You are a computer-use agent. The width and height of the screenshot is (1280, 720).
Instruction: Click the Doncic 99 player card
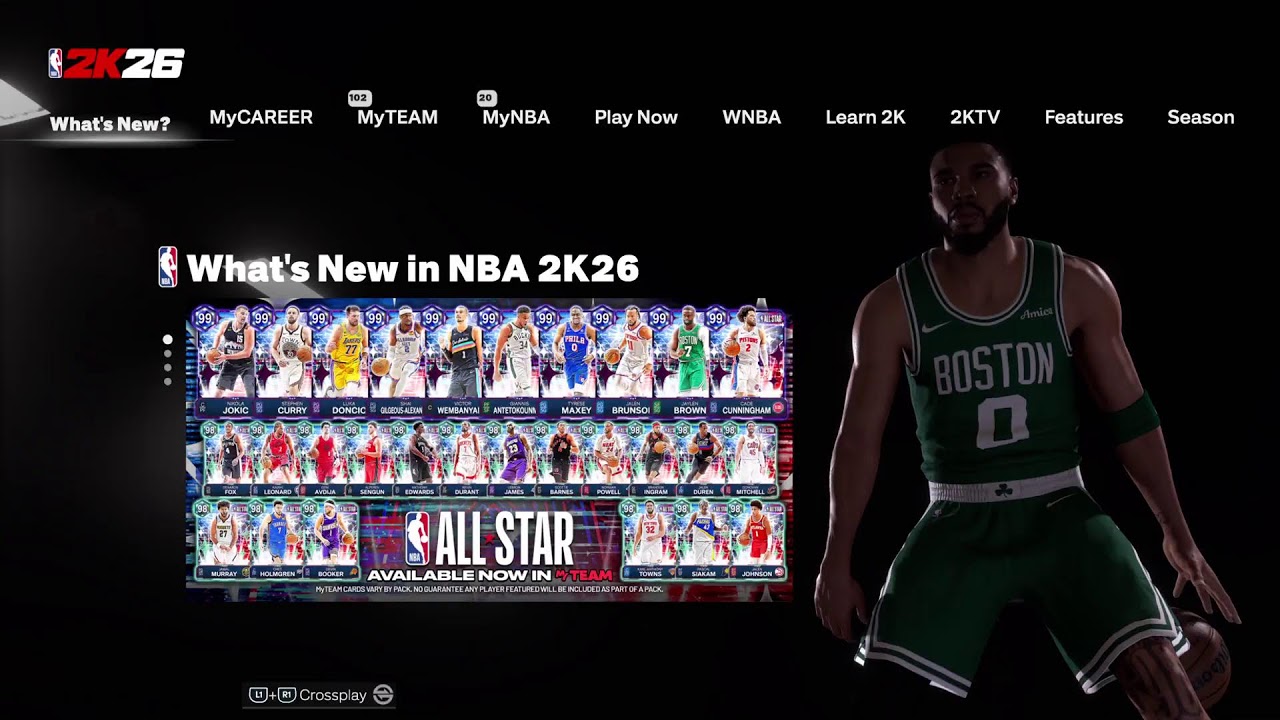(338, 362)
